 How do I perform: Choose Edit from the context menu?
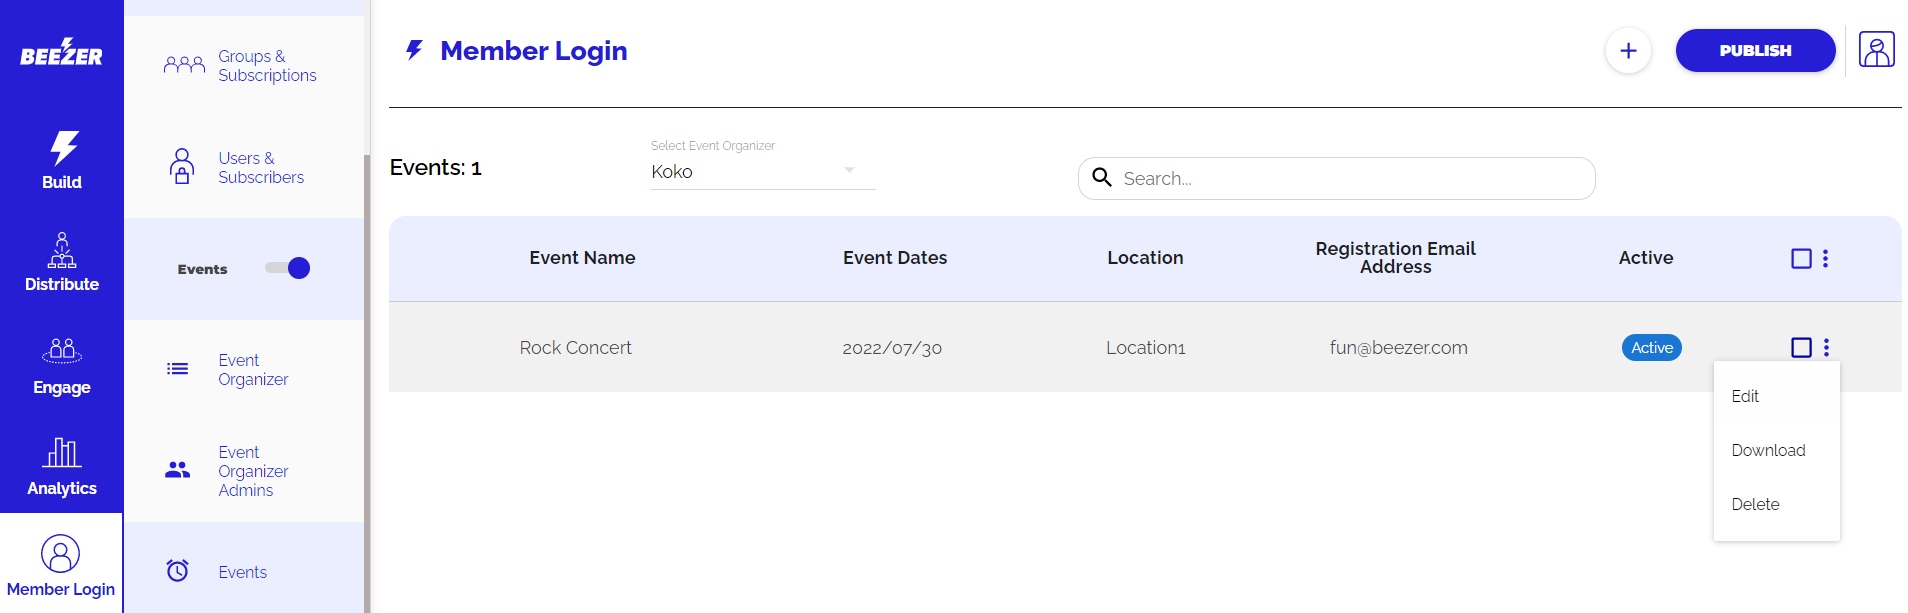click(x=1745, y=397)
